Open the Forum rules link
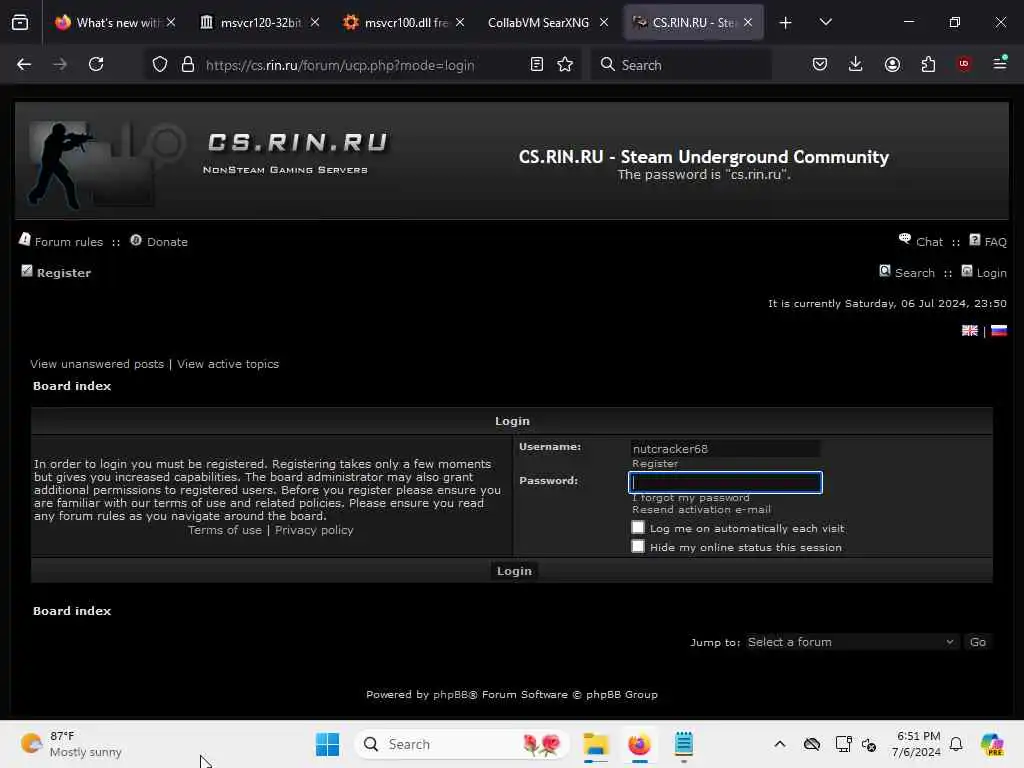1024x768 pixels. coord(69,242)
